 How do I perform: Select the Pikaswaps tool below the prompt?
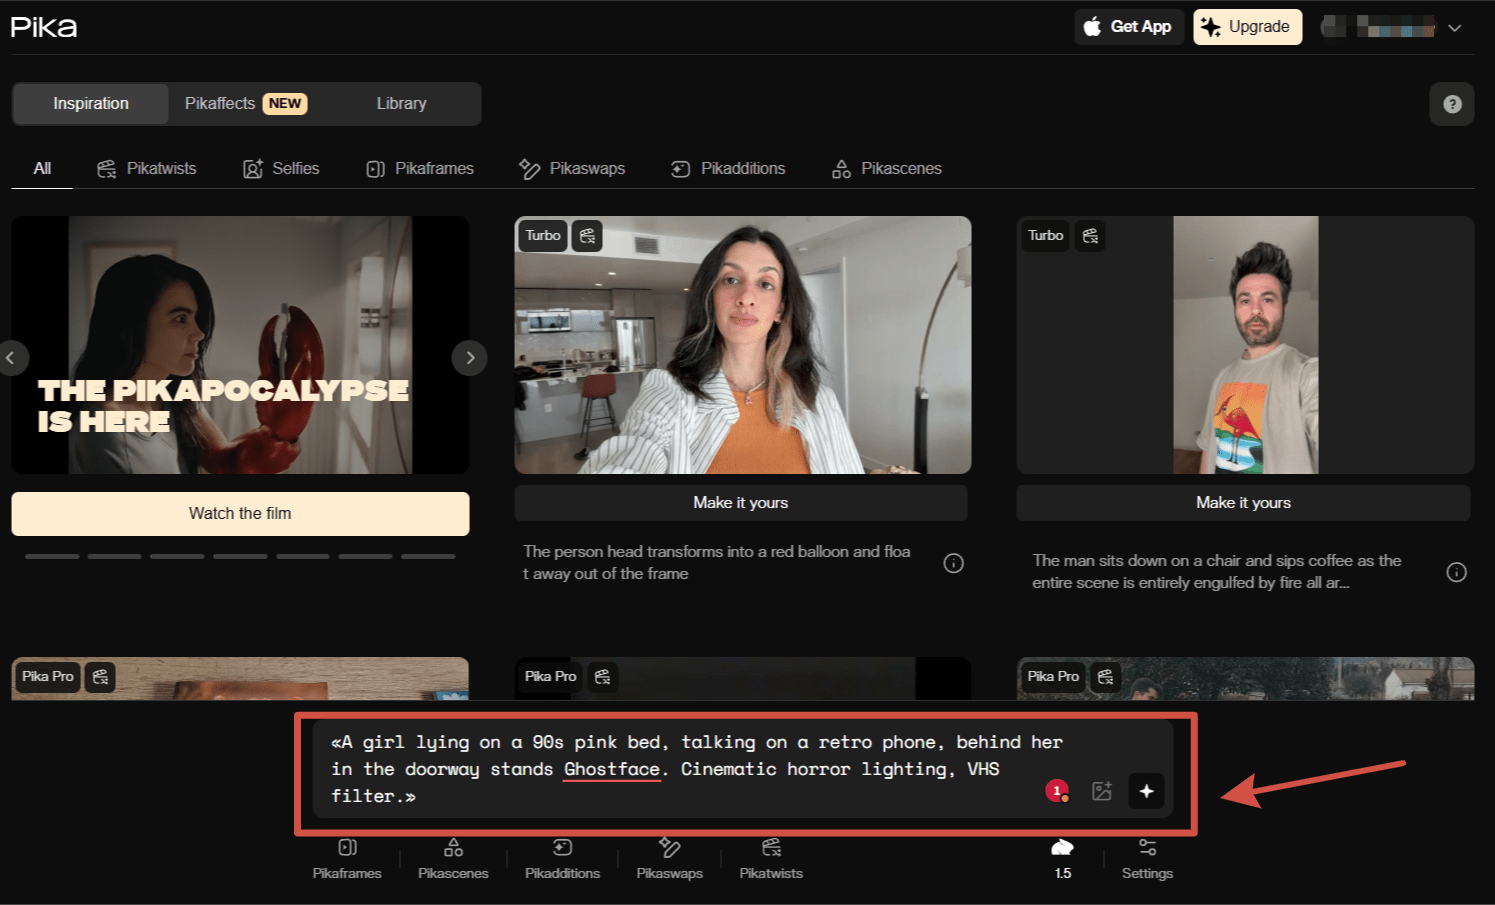pos(670,860)
